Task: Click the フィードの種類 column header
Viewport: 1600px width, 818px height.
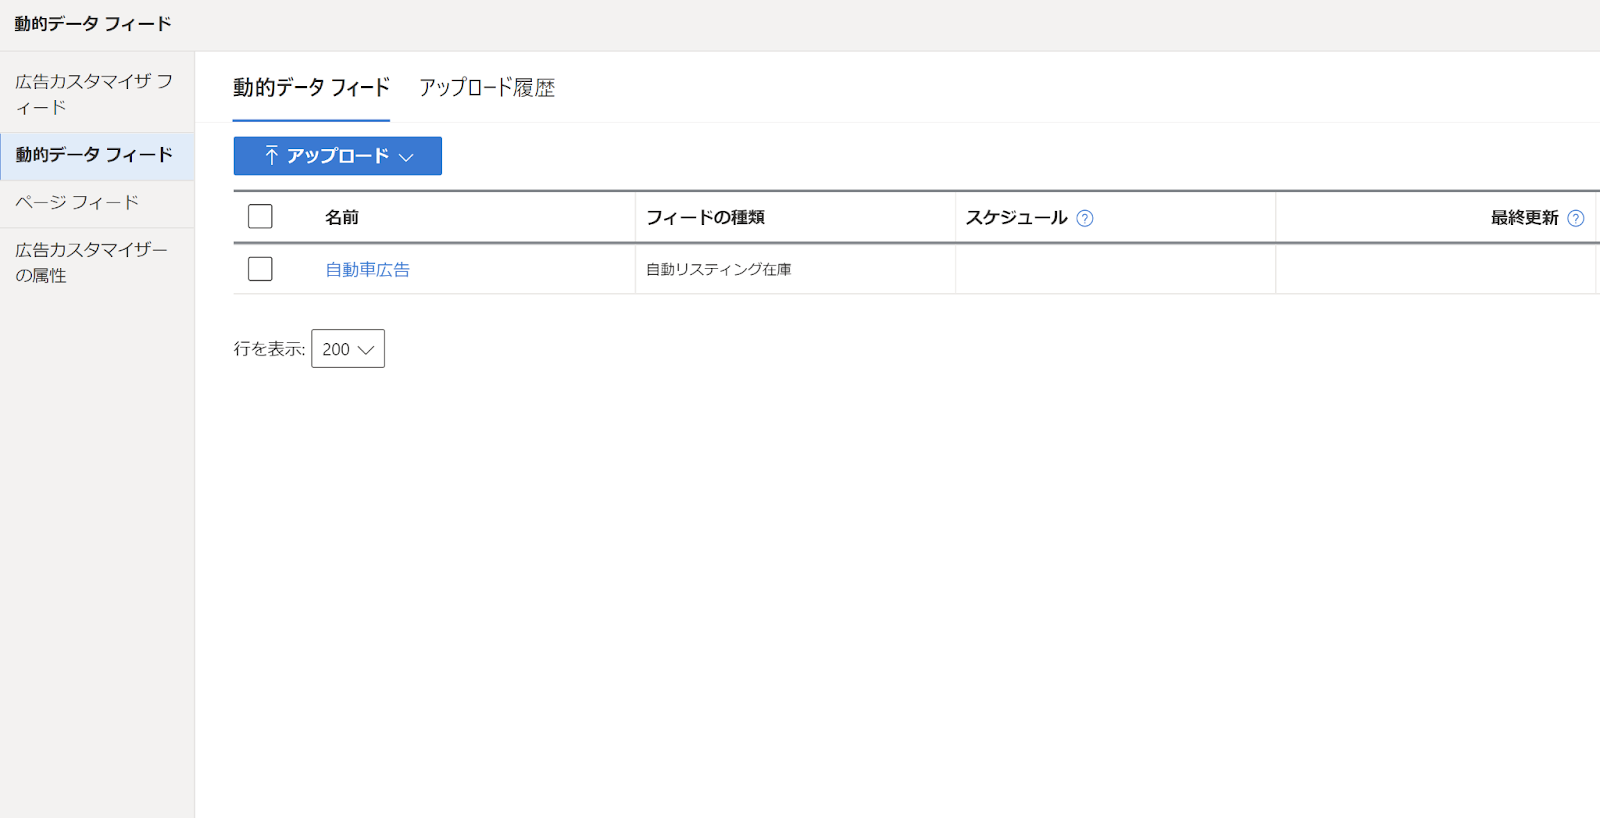Action: (x=705, y=217)
